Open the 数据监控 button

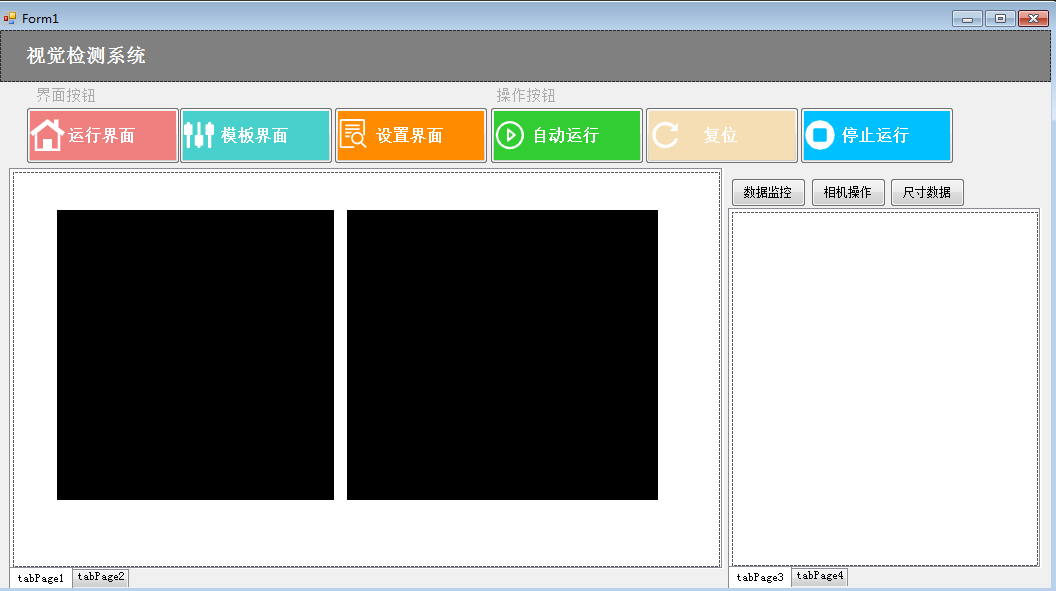click(768, 193)
